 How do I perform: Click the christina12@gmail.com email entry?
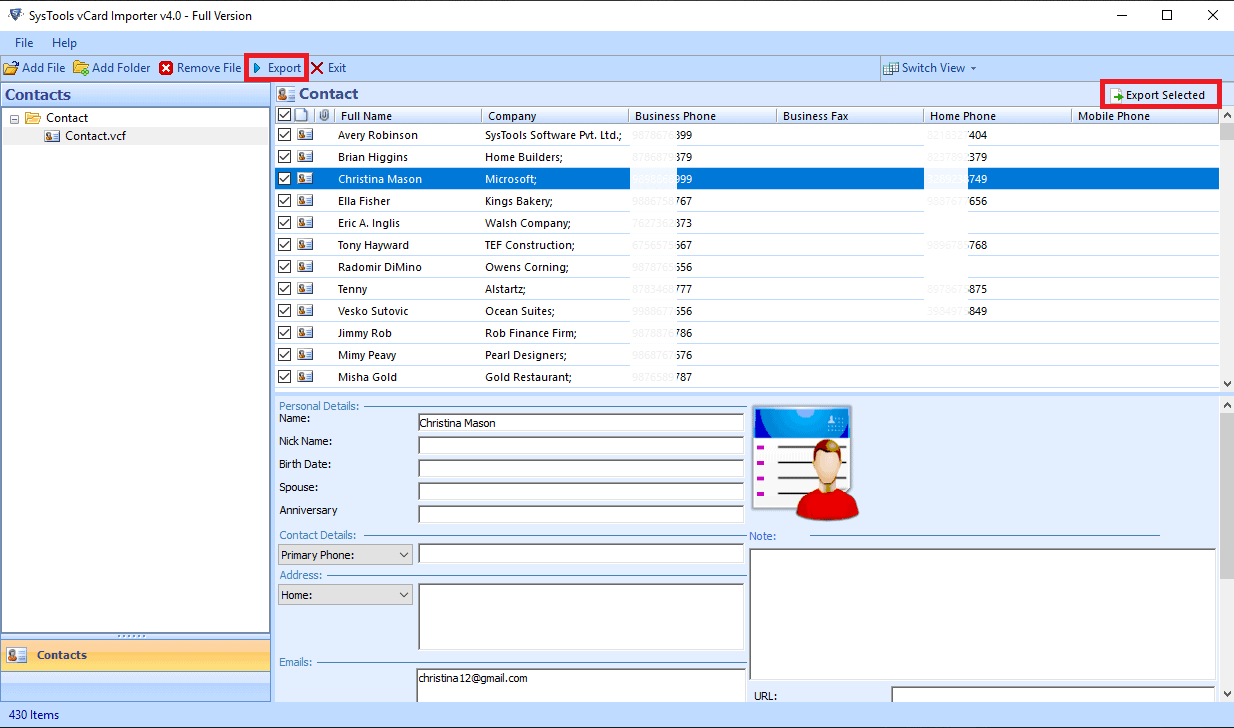(473, 678)
